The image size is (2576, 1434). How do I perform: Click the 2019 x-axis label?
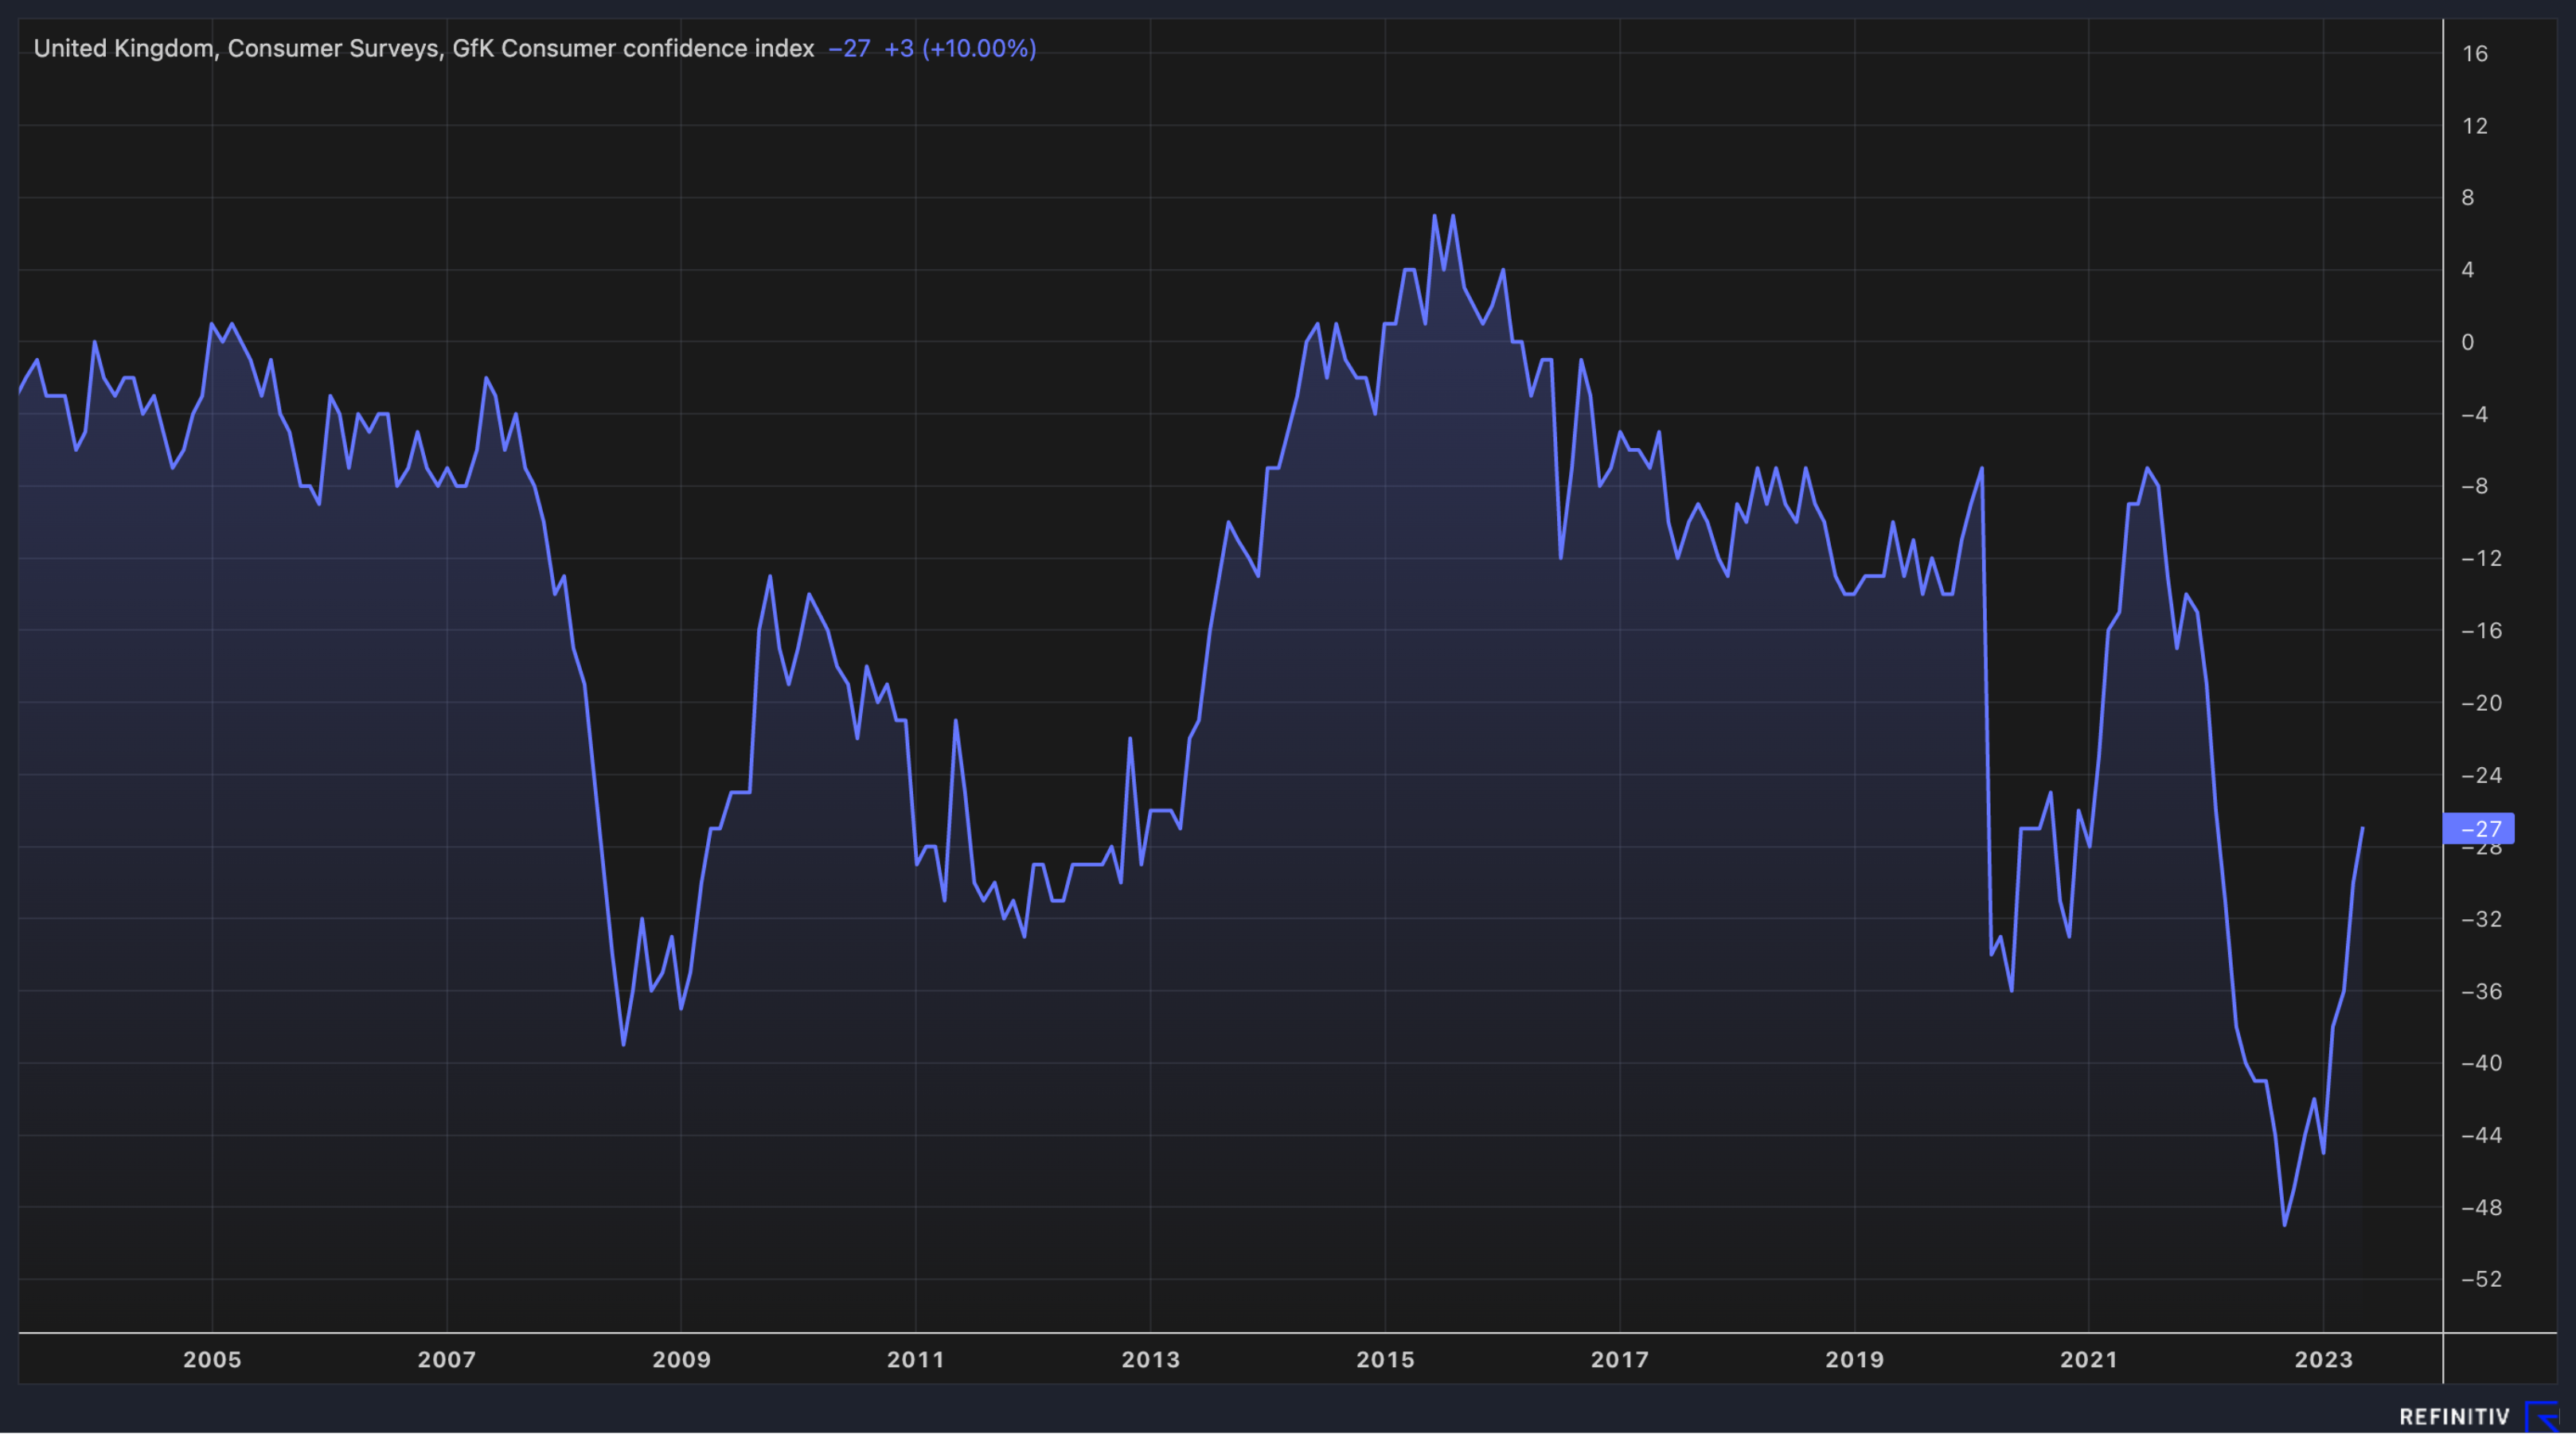coord(1855,1359)
